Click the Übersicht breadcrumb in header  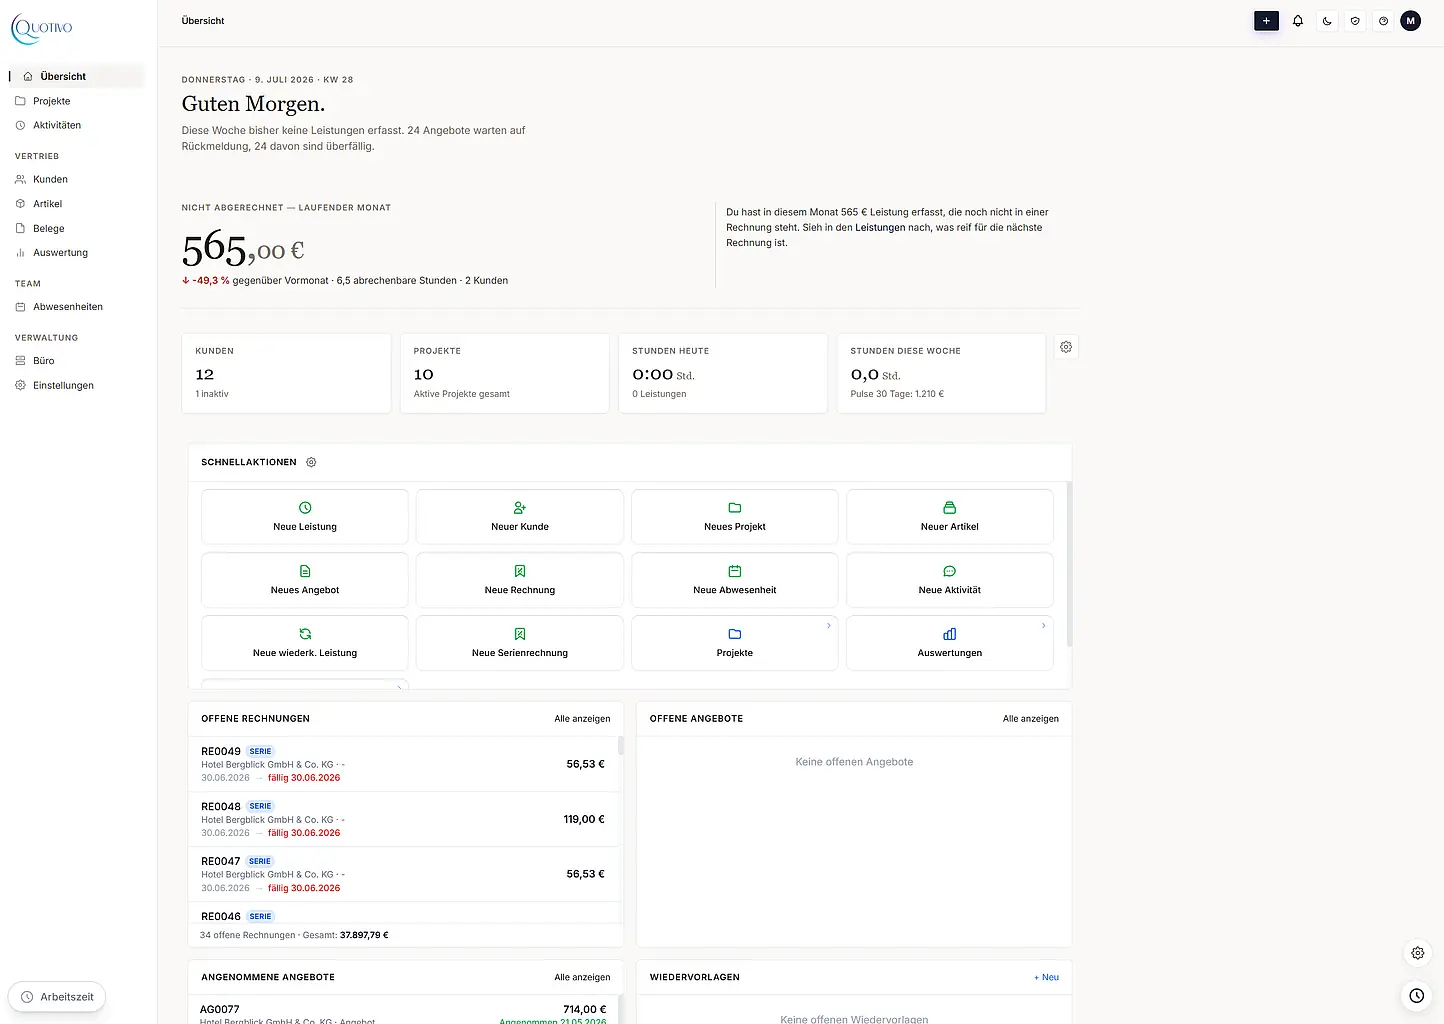click(203, 21)
